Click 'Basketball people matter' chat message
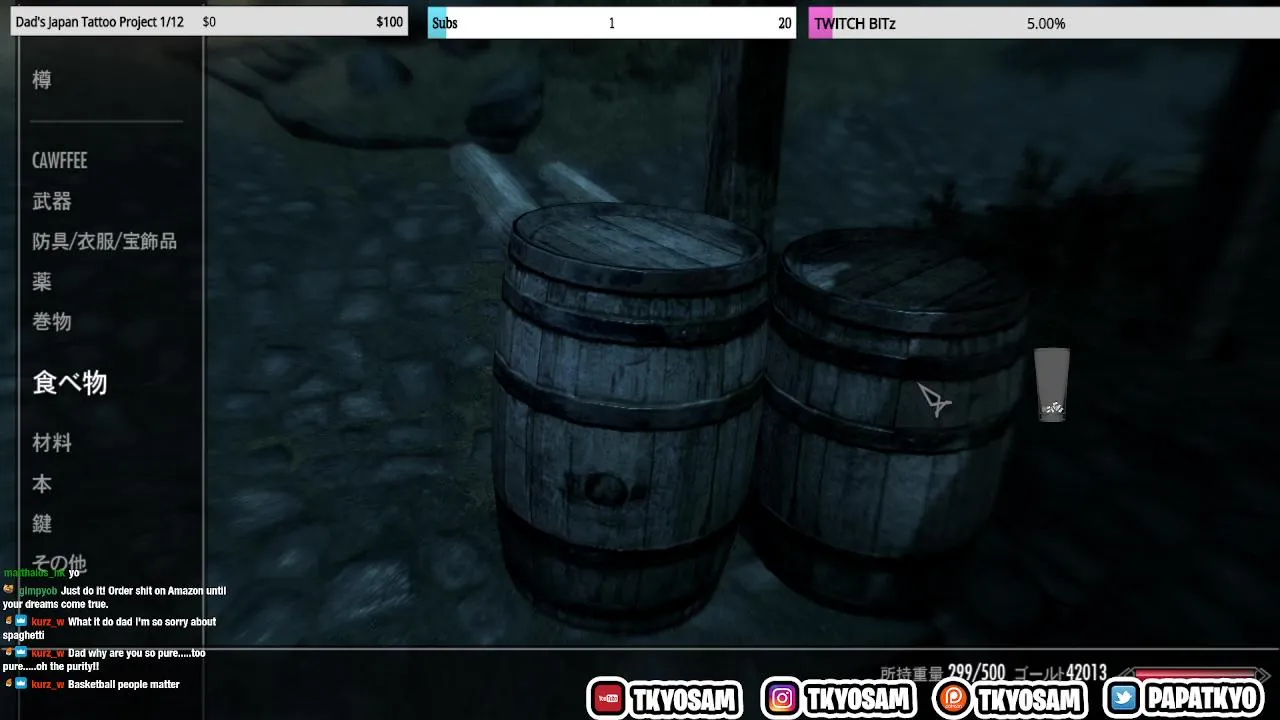Image resolution: width=1280 pixels, height=720 pixels. point(124,684)
